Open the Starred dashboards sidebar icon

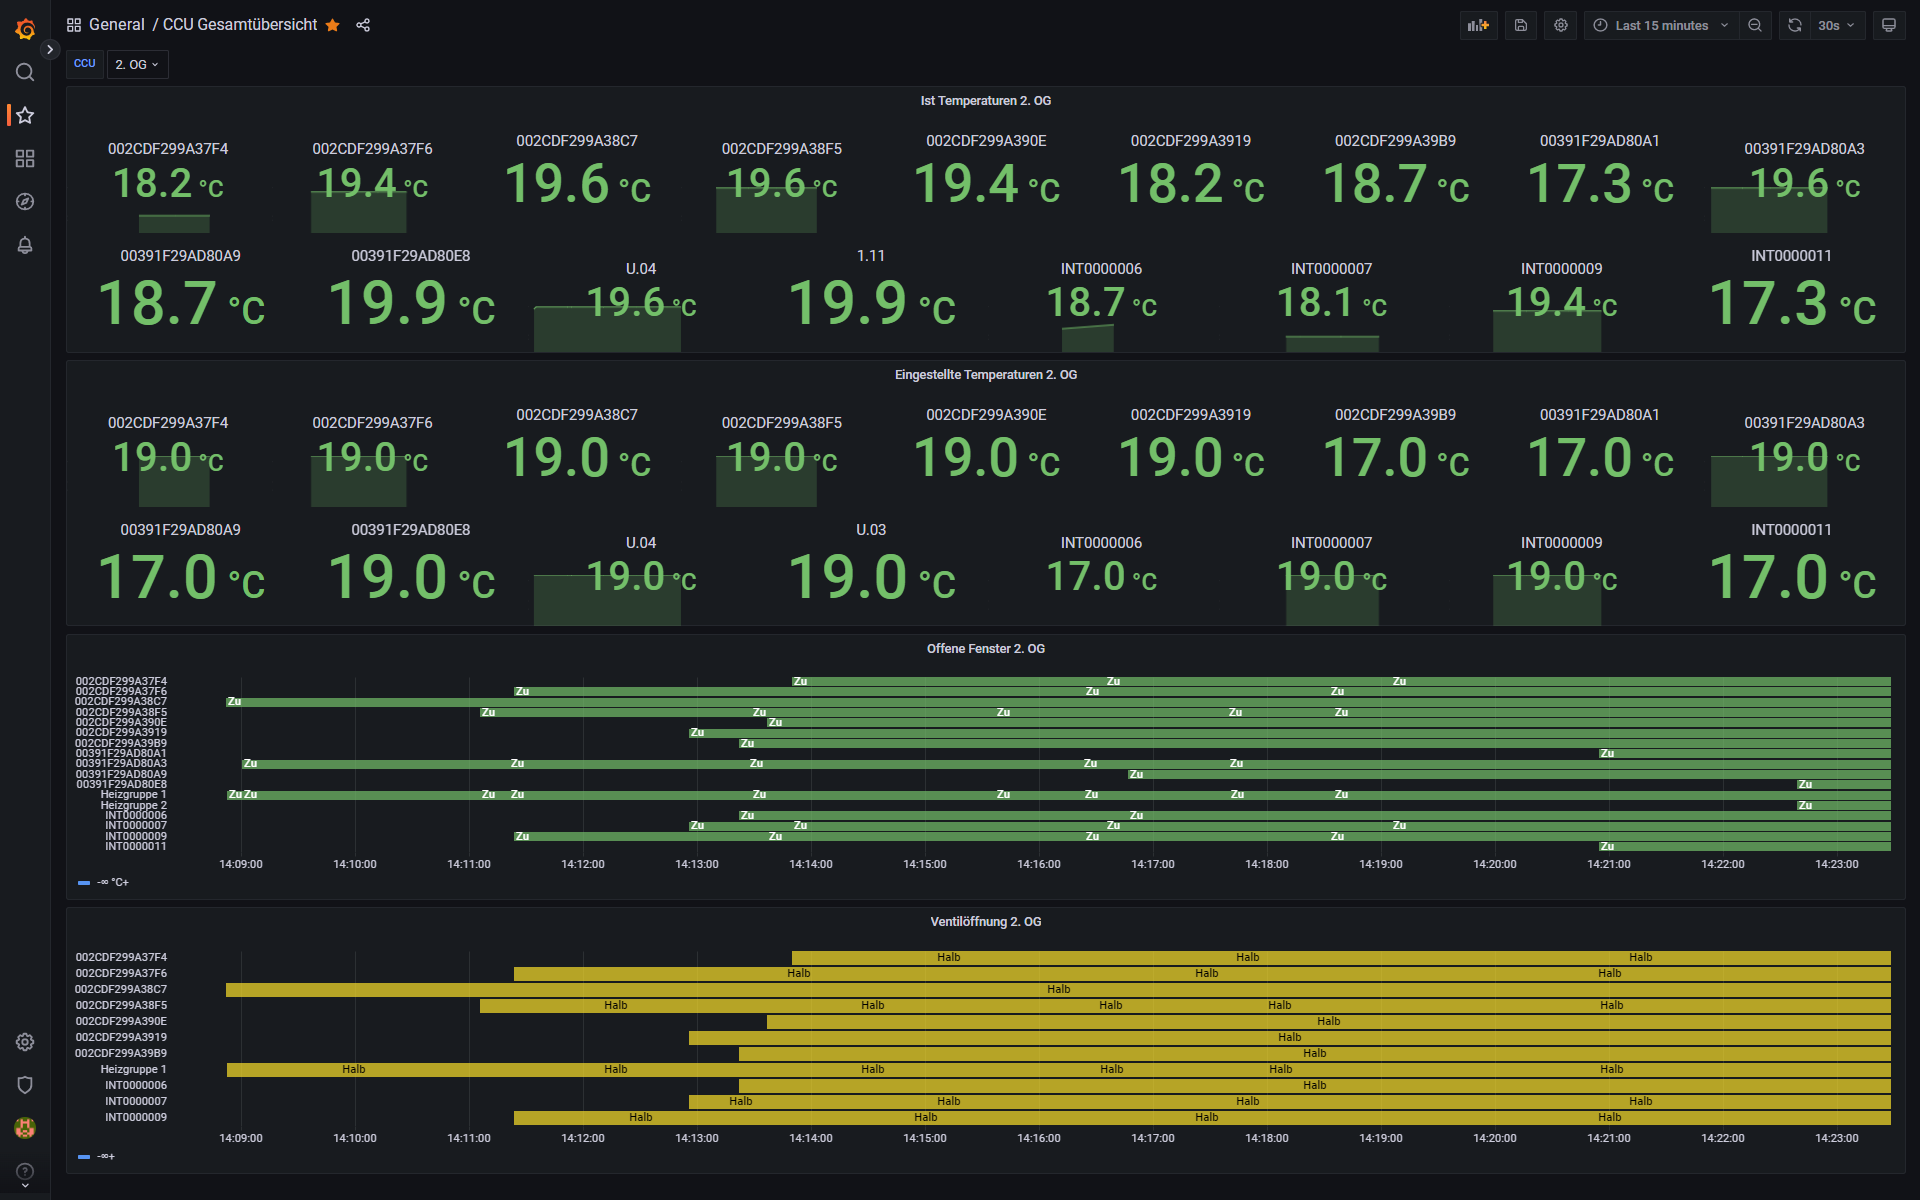coord(25,115)
